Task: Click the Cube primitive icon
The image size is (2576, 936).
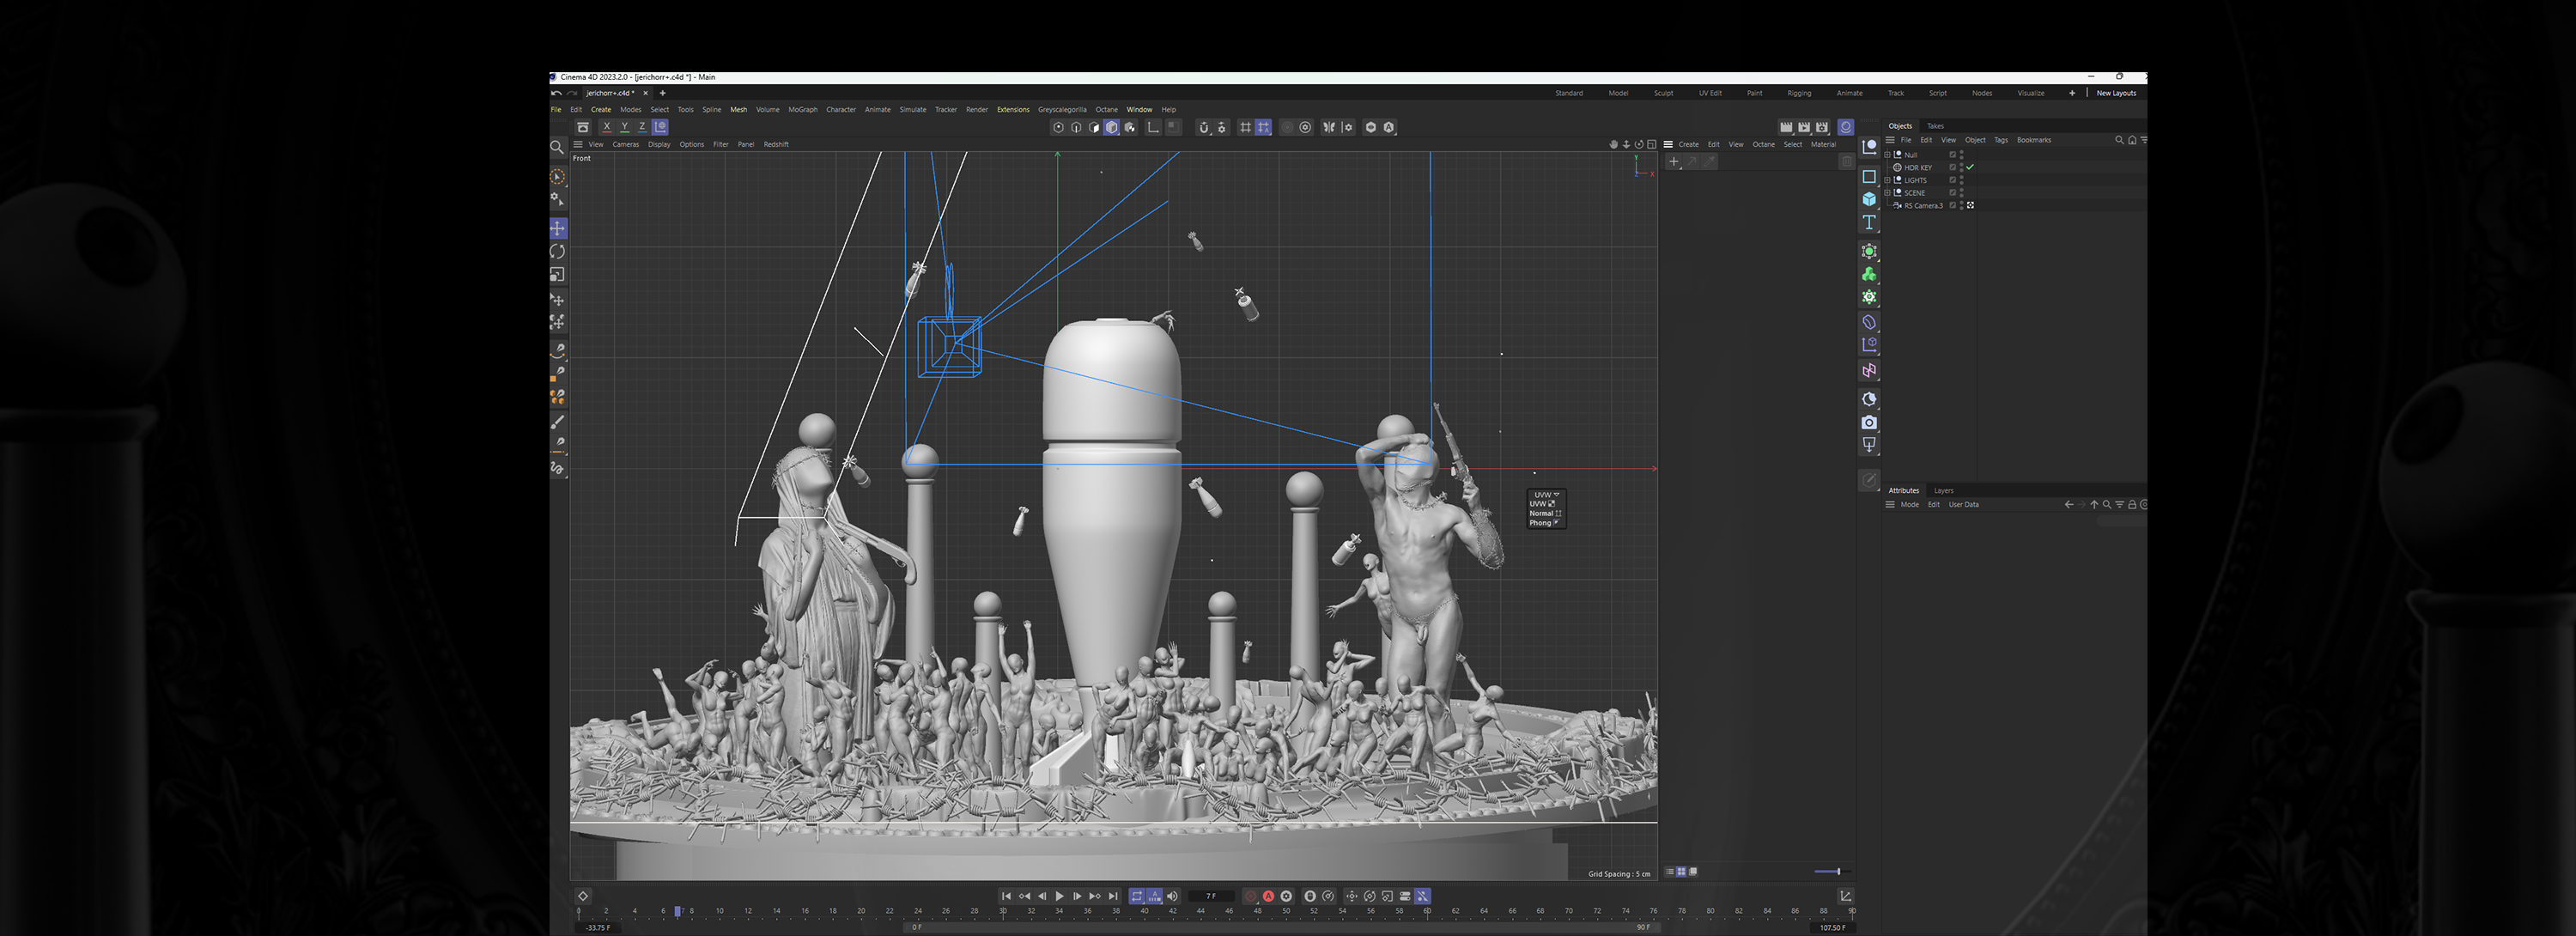Action: click(x=1869, y=199)
